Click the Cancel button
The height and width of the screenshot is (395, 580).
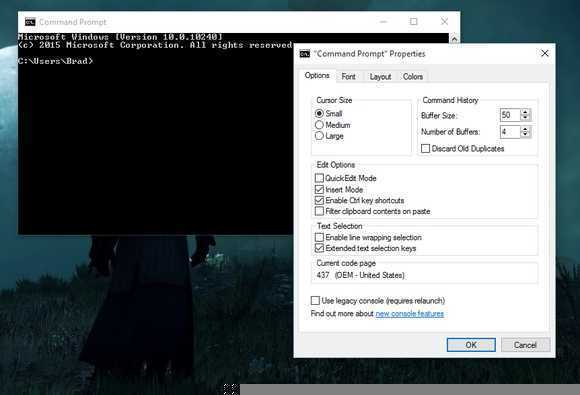click(525, 345)
